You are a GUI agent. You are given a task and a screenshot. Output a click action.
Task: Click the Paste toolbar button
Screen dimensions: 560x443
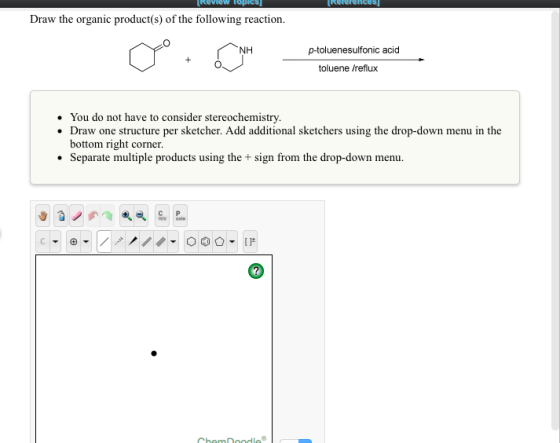[x=180, y=216]
